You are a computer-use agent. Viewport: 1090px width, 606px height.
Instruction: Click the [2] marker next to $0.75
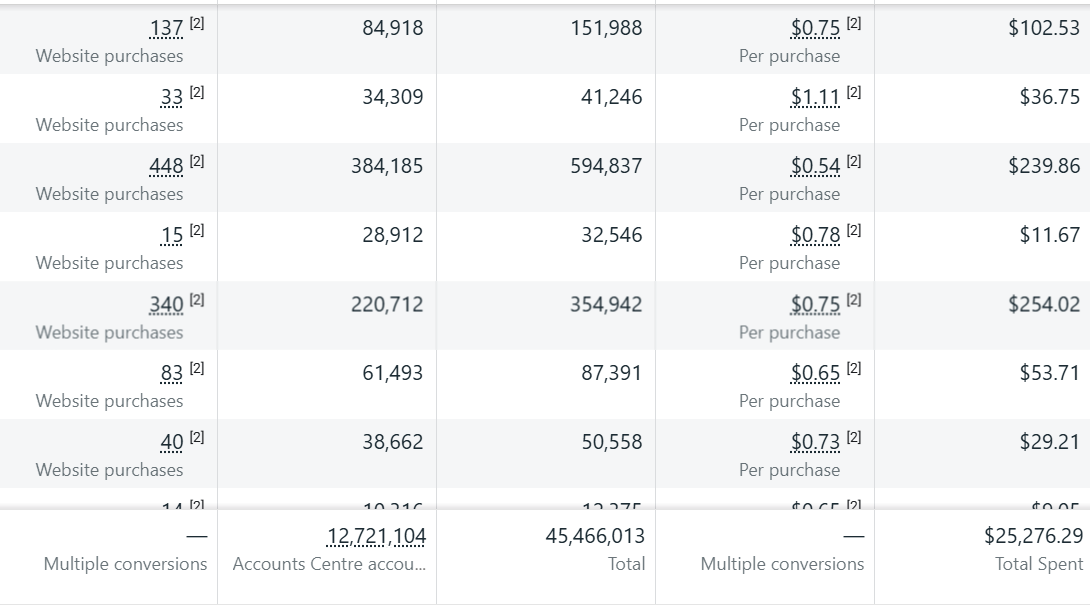point(852,22)
